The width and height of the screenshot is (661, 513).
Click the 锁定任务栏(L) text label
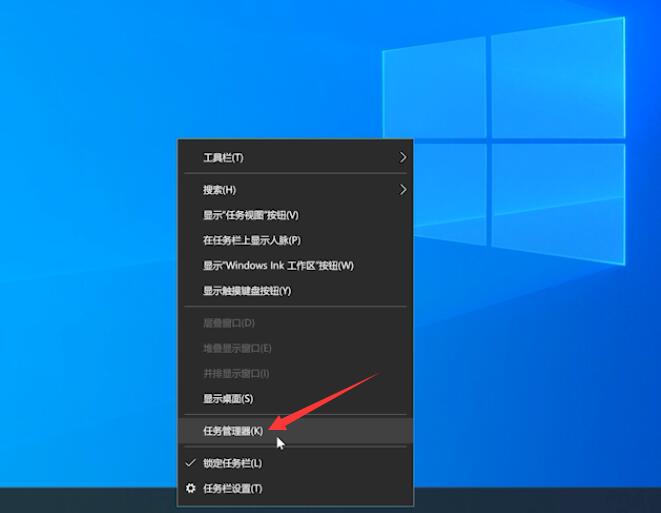[x=232, y=463]
